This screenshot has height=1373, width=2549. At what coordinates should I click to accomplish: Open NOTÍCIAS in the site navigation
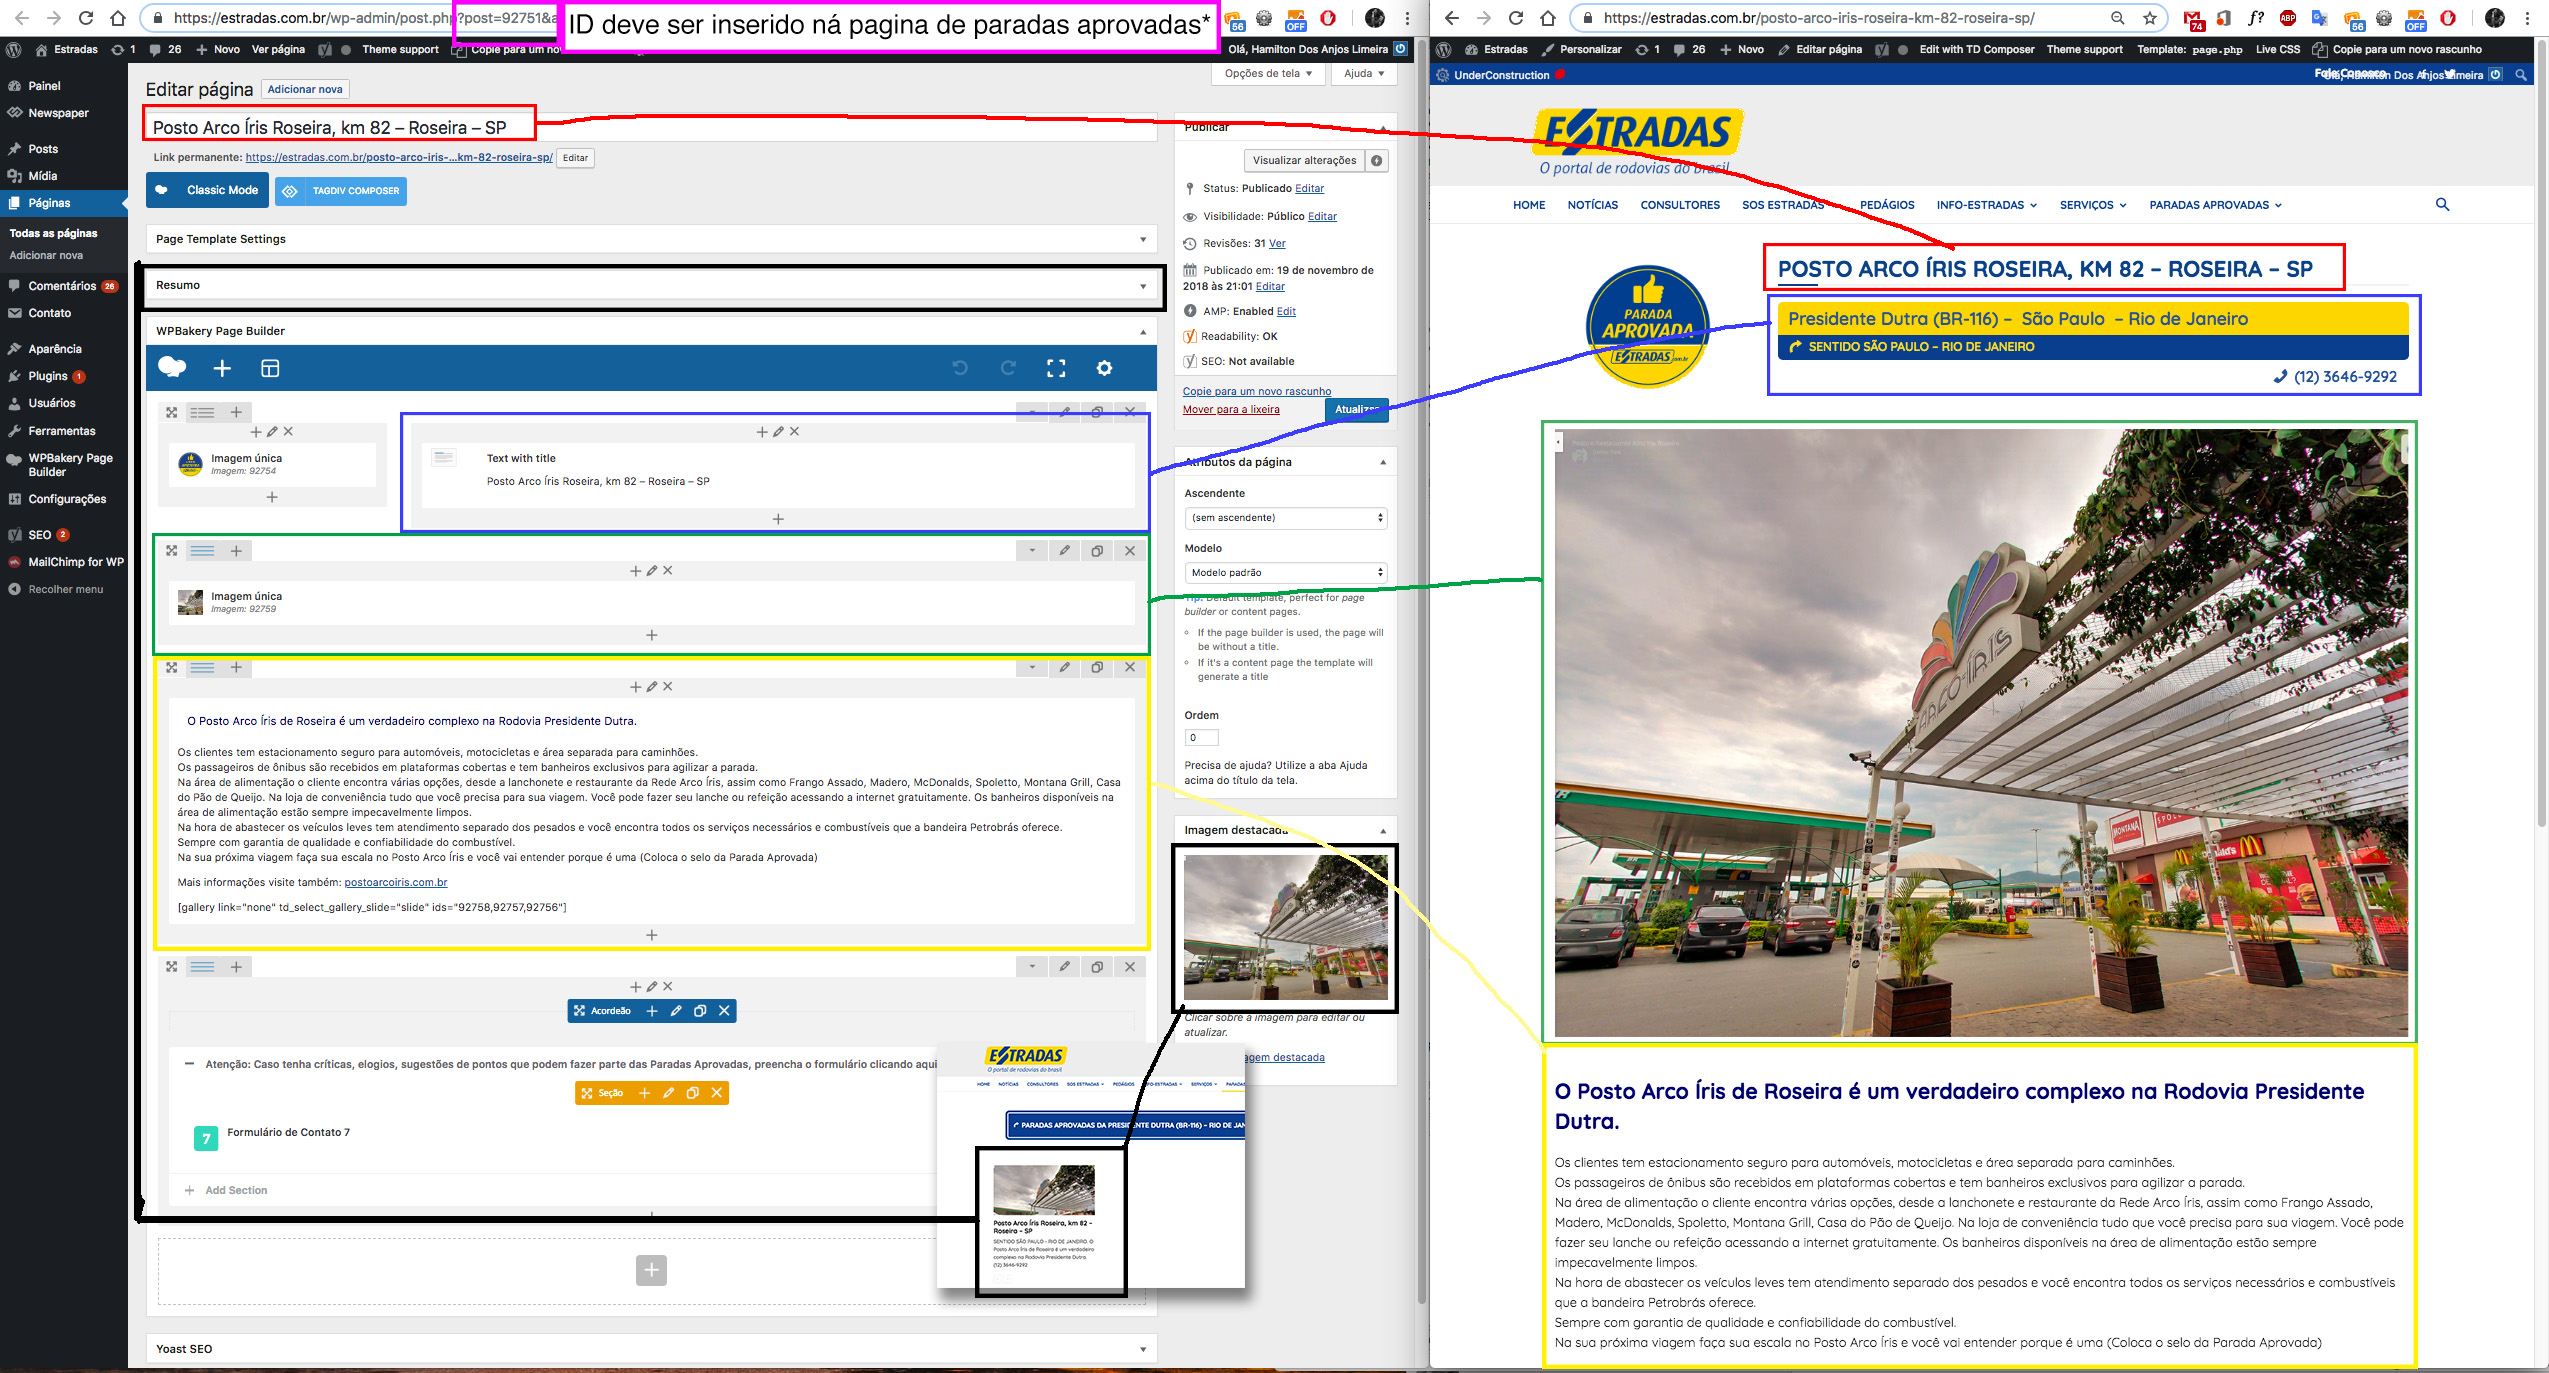click(x=1592, y=205)
